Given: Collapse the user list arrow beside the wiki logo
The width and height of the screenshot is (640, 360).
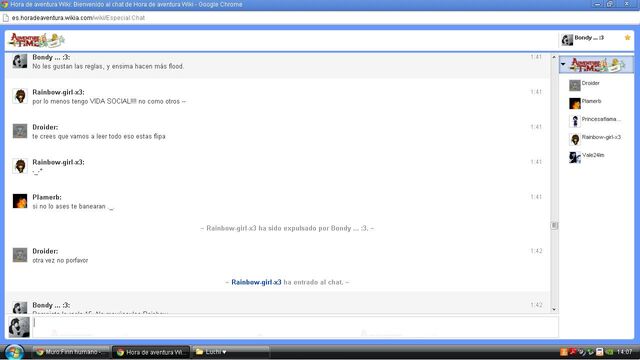Looking at the screenshot, I should pyautogui.click(x=563, y=64).
